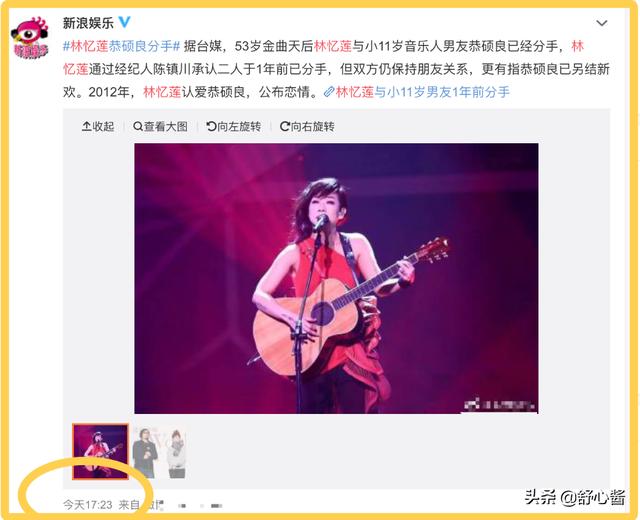Click the chain link icon before article link
The image size is (640, 520).
tap(329, 92)
